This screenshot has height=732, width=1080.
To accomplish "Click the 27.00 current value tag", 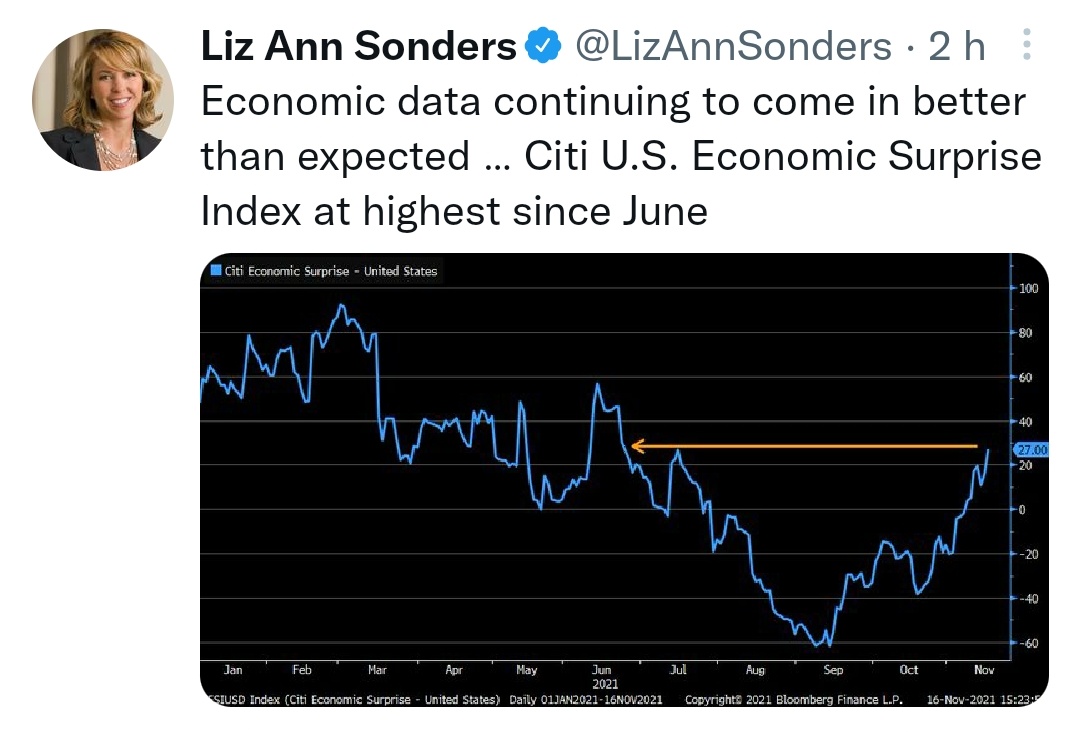I will pyautogui.click(x=1029, y=450).
